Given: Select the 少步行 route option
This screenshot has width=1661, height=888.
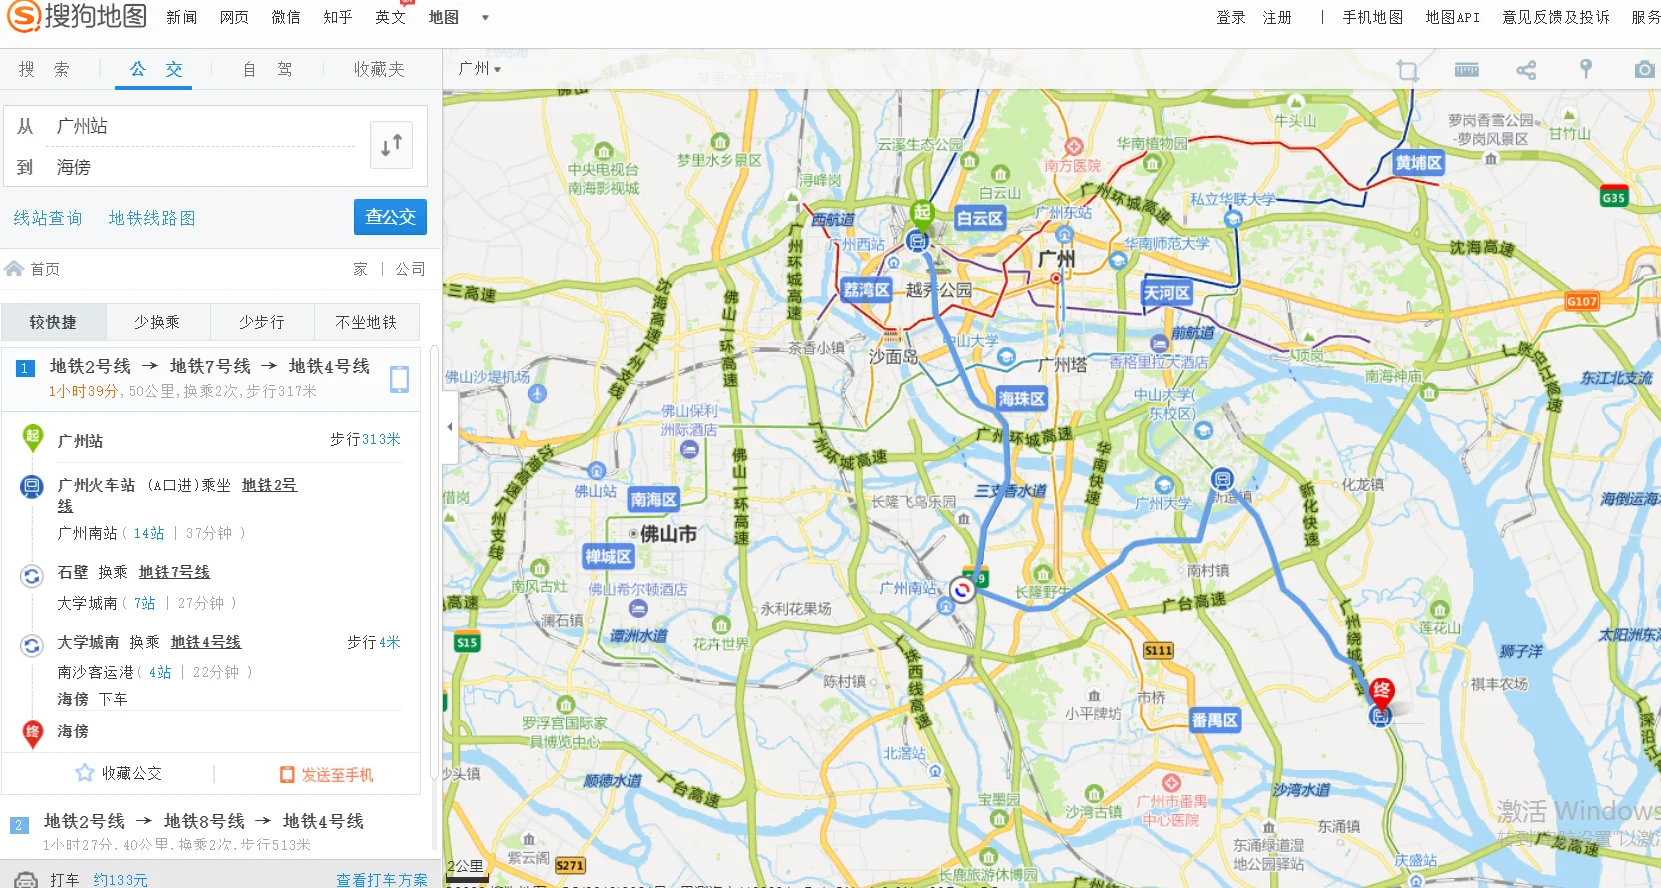Looking at the screenshot, I should point(262,322).
